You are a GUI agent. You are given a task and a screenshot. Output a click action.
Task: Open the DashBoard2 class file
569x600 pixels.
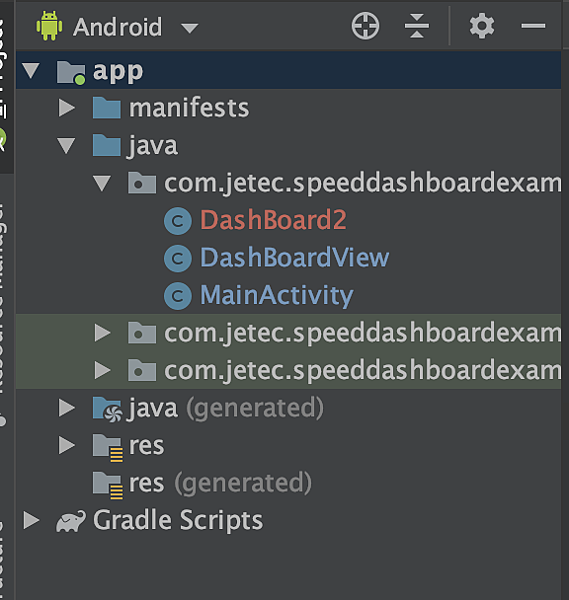click(x=273, y=220)
